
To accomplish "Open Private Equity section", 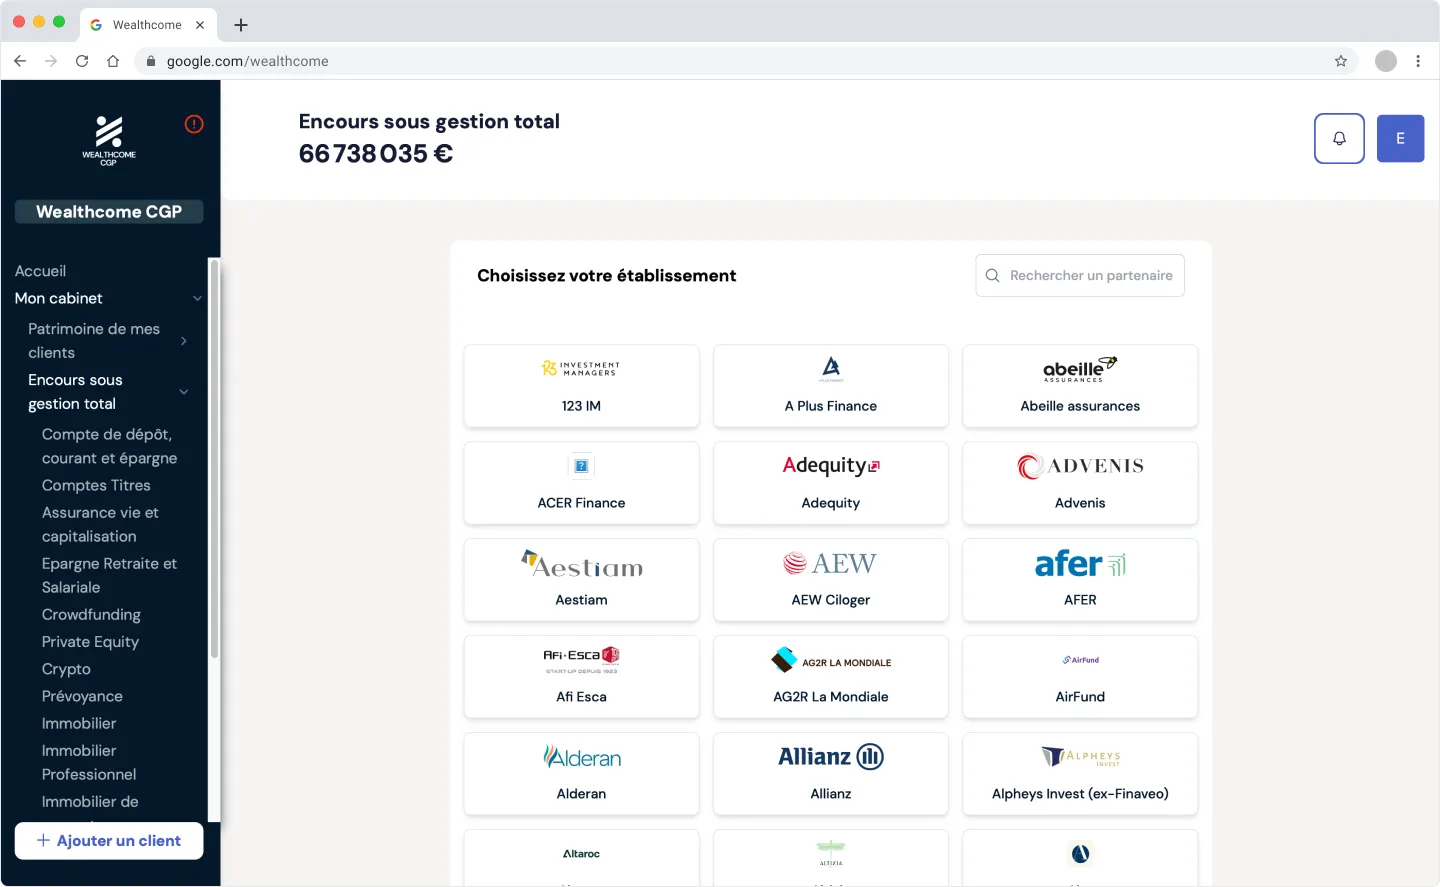I will (x=90, y=642).
